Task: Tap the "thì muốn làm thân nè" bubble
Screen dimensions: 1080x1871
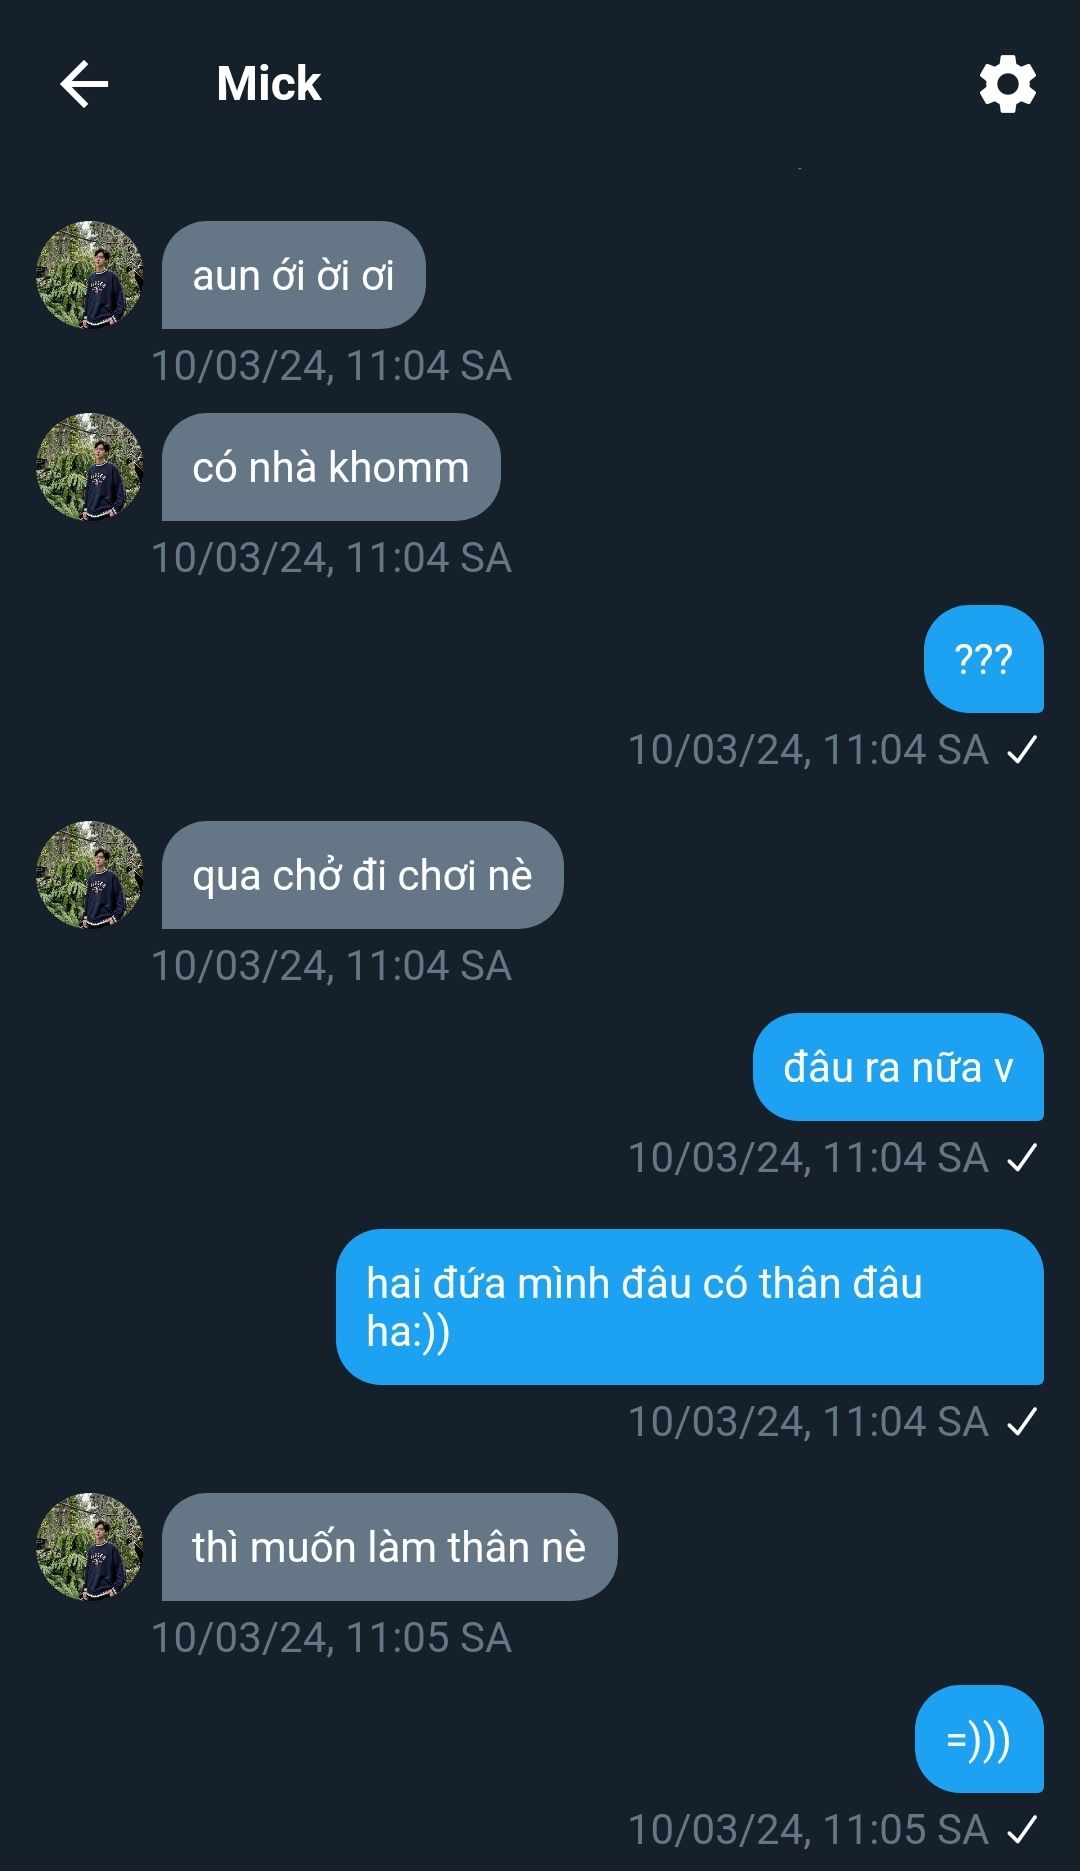Action: pos(389,1547)
